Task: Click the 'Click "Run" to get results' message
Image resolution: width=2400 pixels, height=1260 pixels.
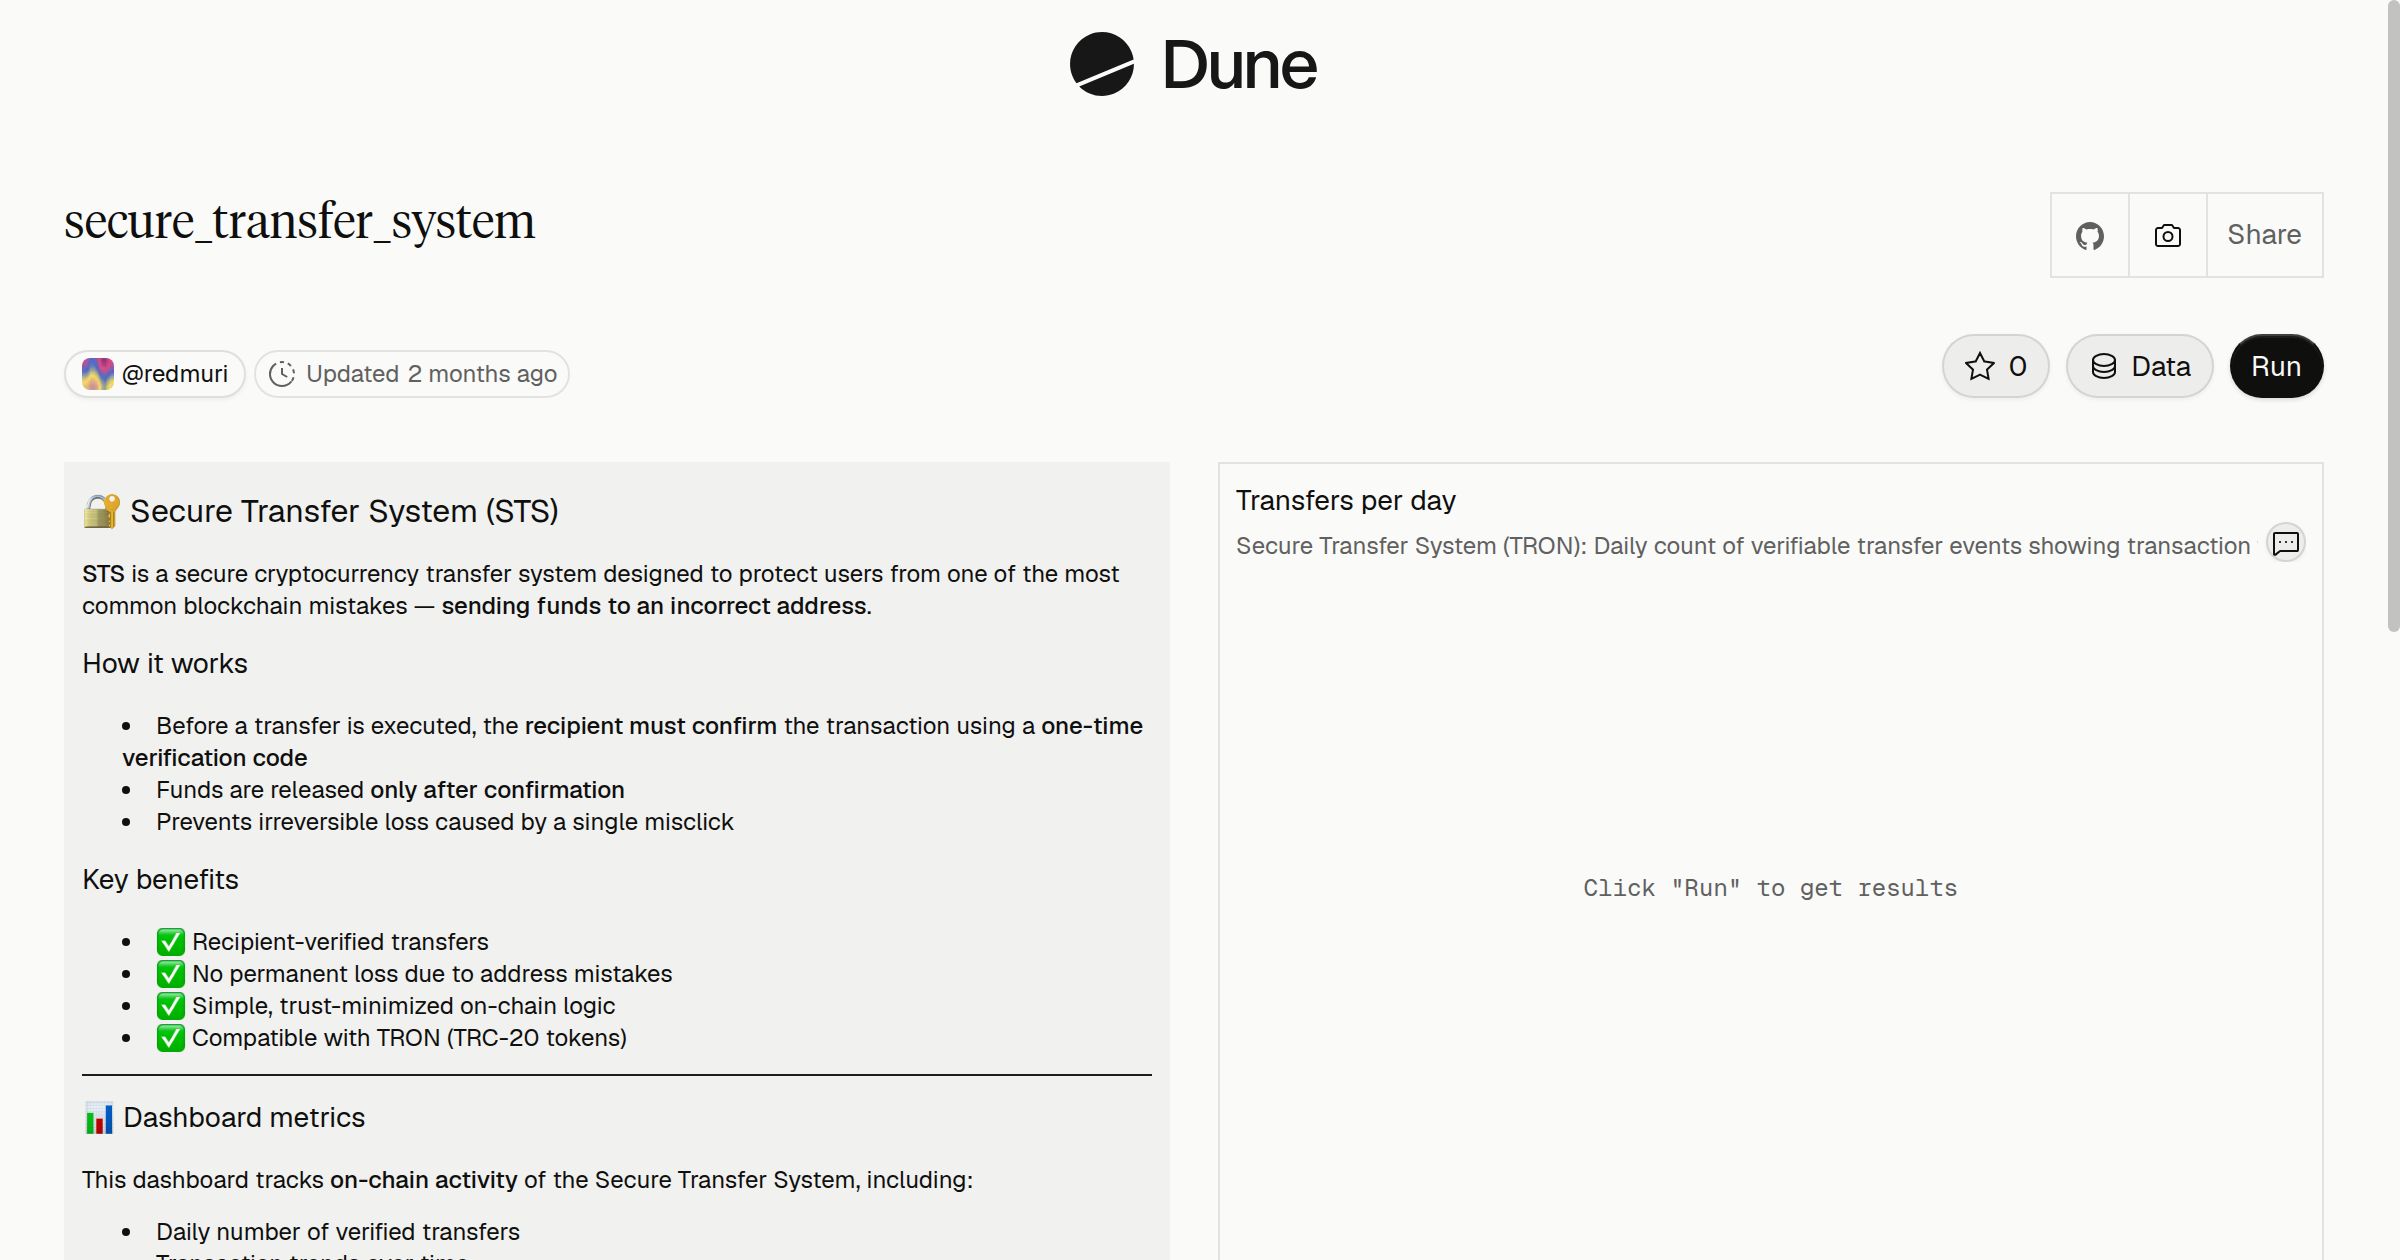Action: tap(1770, 888)
